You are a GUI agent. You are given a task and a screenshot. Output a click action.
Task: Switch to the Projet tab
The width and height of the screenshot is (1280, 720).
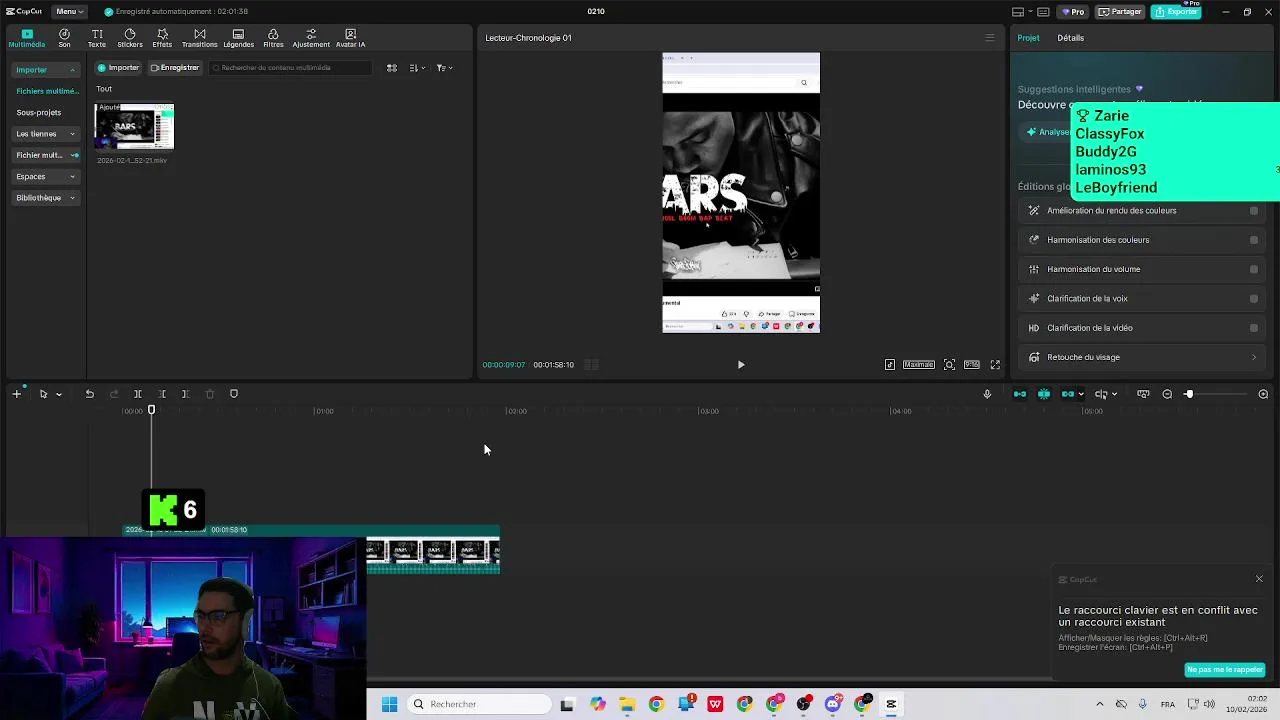coord(1028,38)
